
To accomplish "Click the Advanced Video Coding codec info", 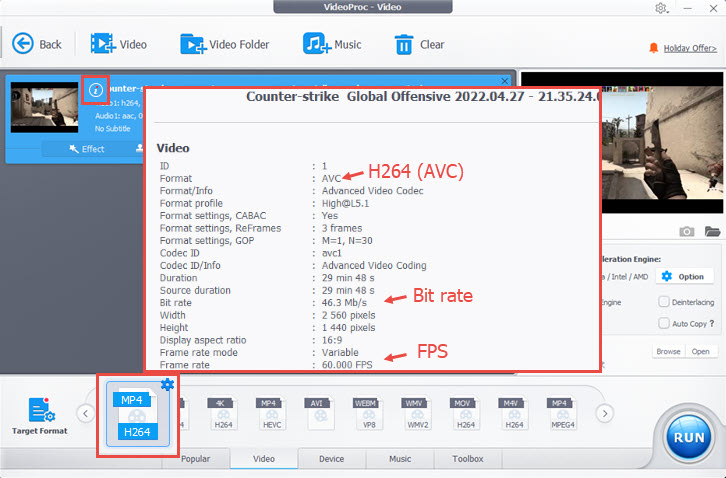I will tap(374, 265).
